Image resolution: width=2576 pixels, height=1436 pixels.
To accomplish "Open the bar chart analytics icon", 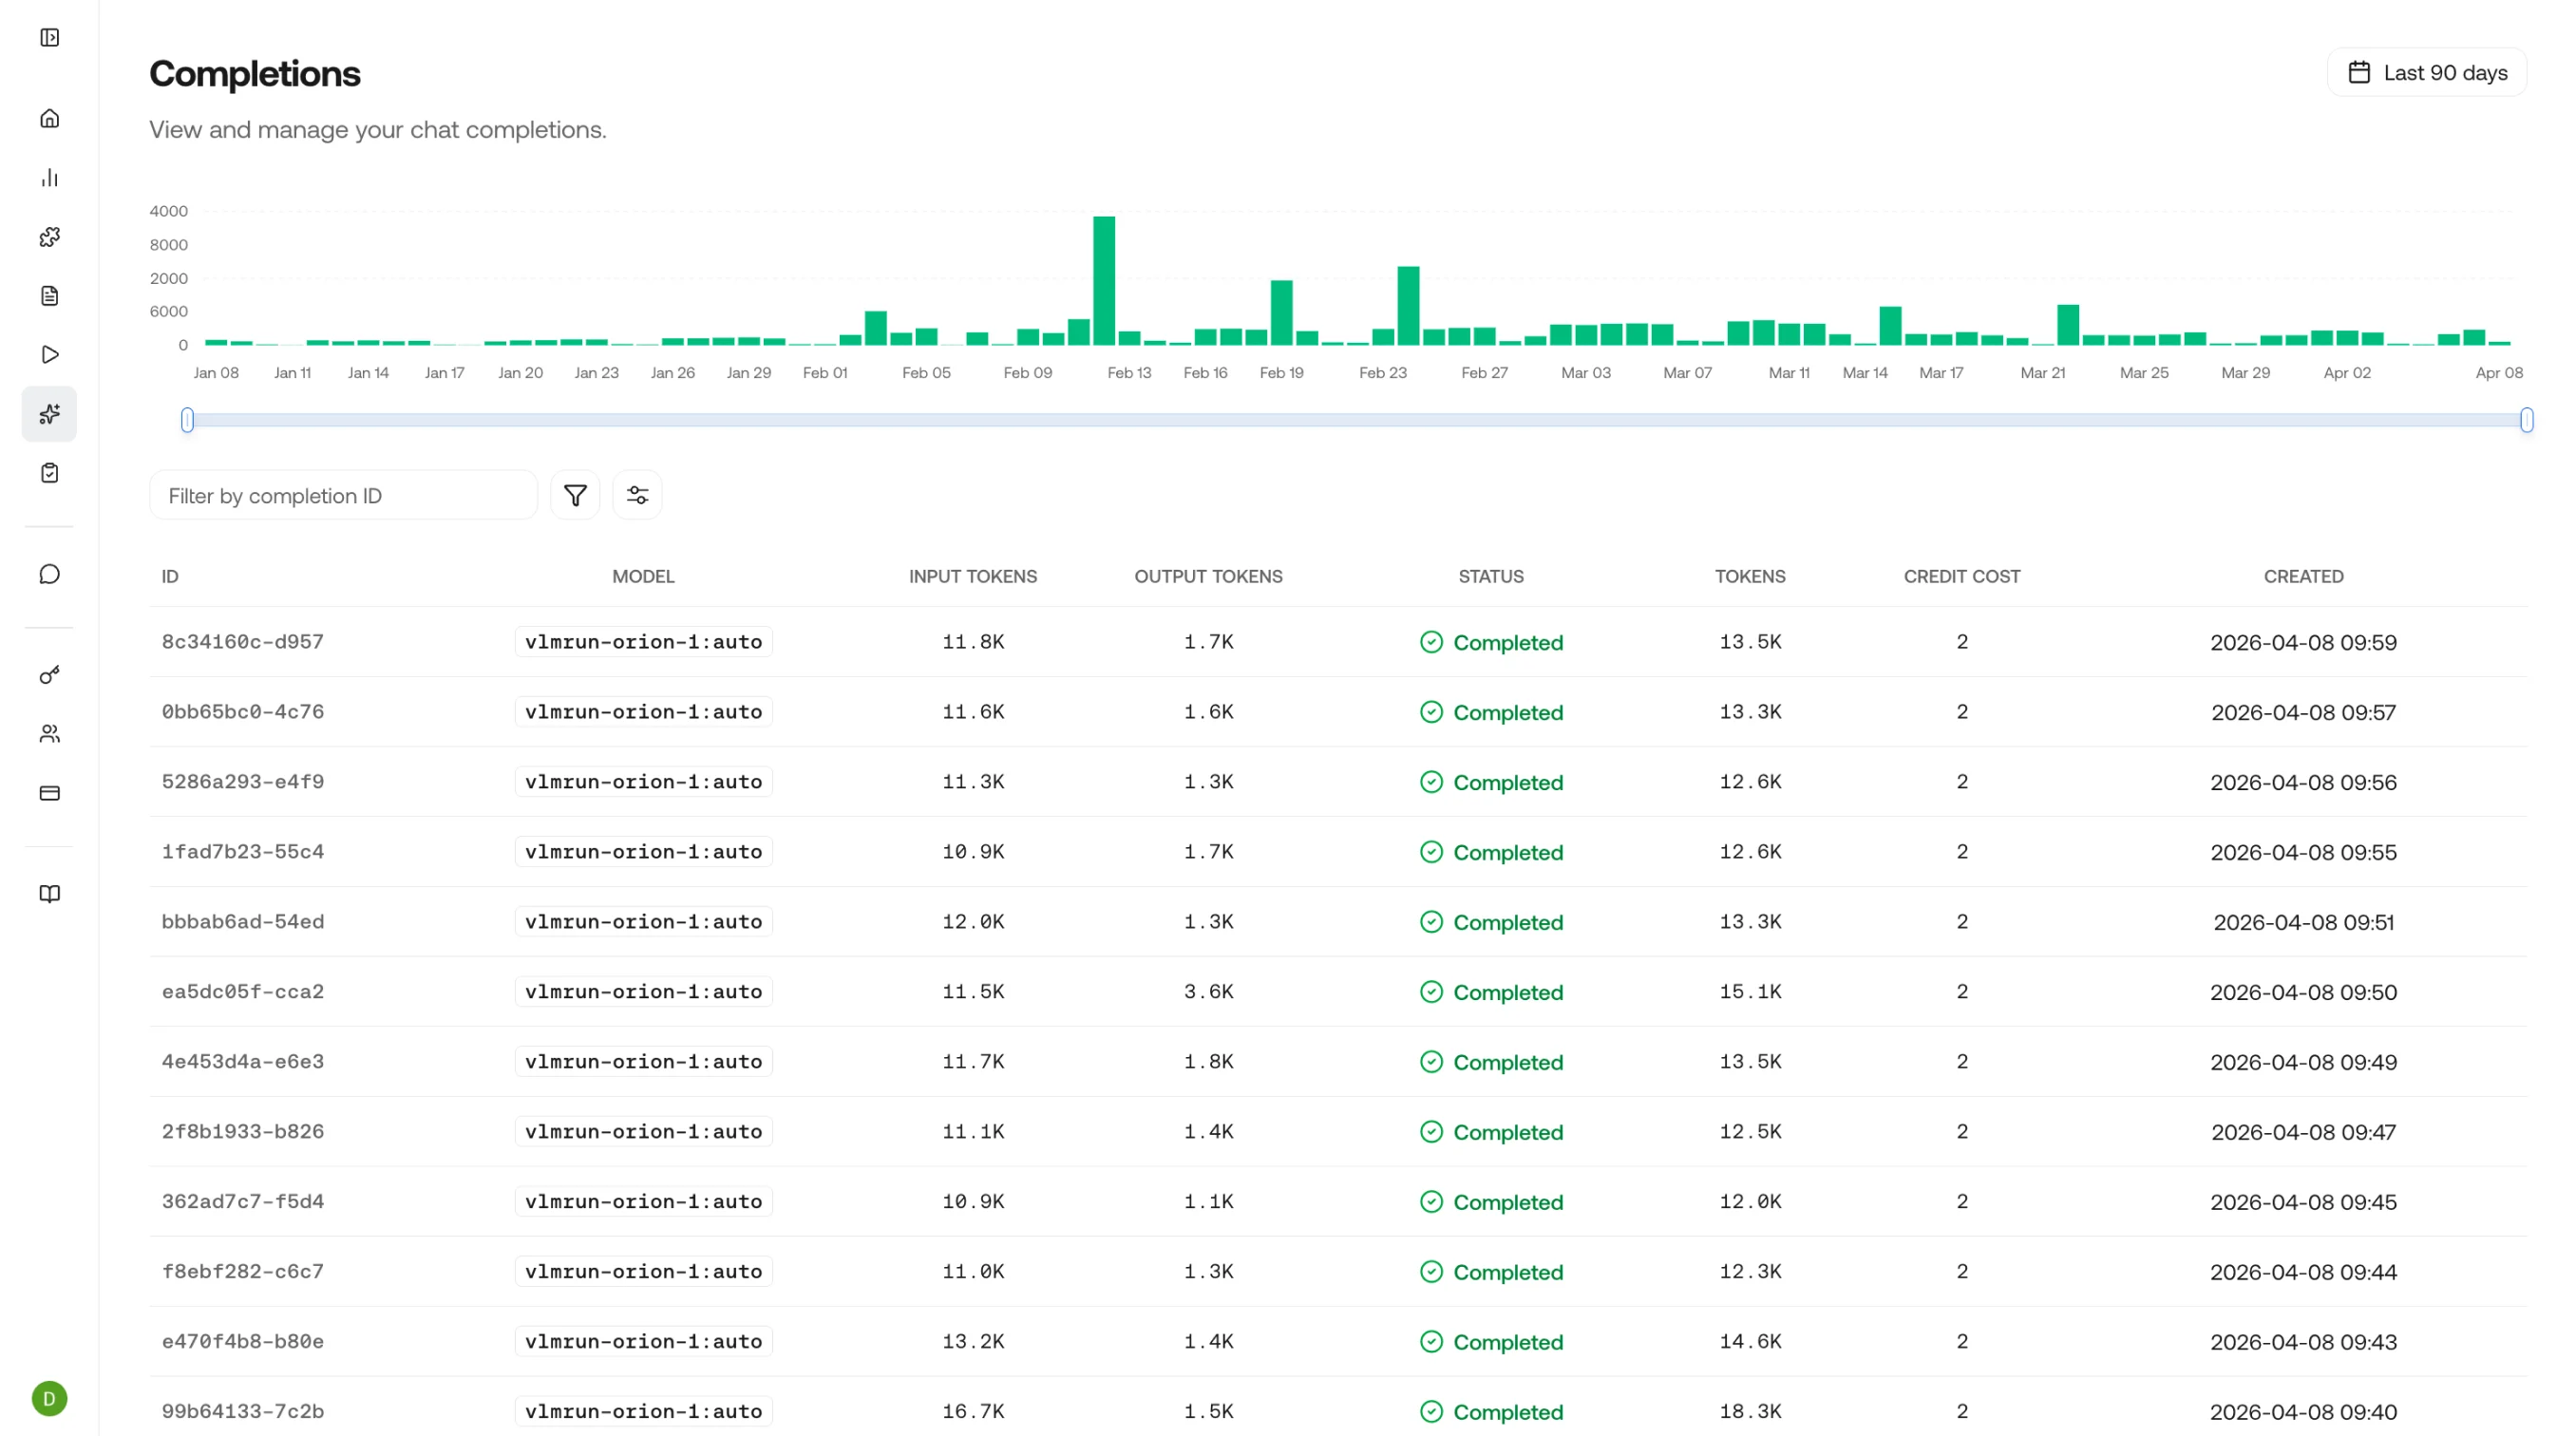I will tap(49, 178).
